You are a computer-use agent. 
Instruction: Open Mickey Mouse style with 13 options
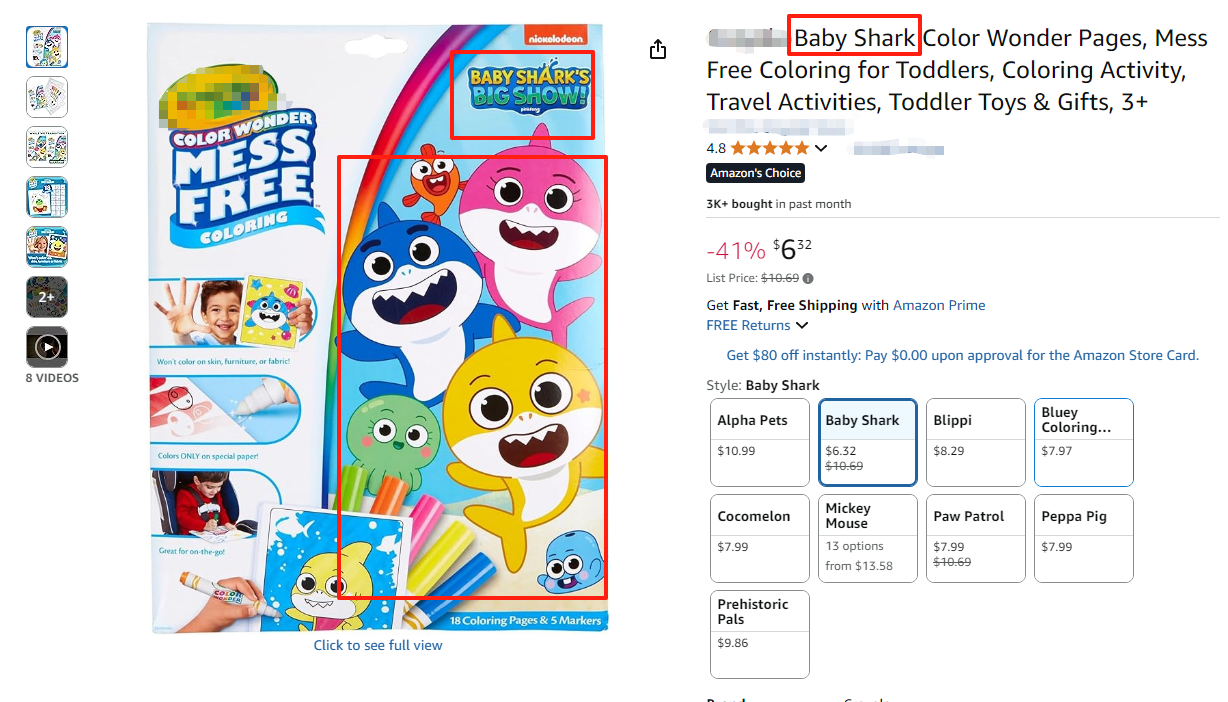(867, 538)
